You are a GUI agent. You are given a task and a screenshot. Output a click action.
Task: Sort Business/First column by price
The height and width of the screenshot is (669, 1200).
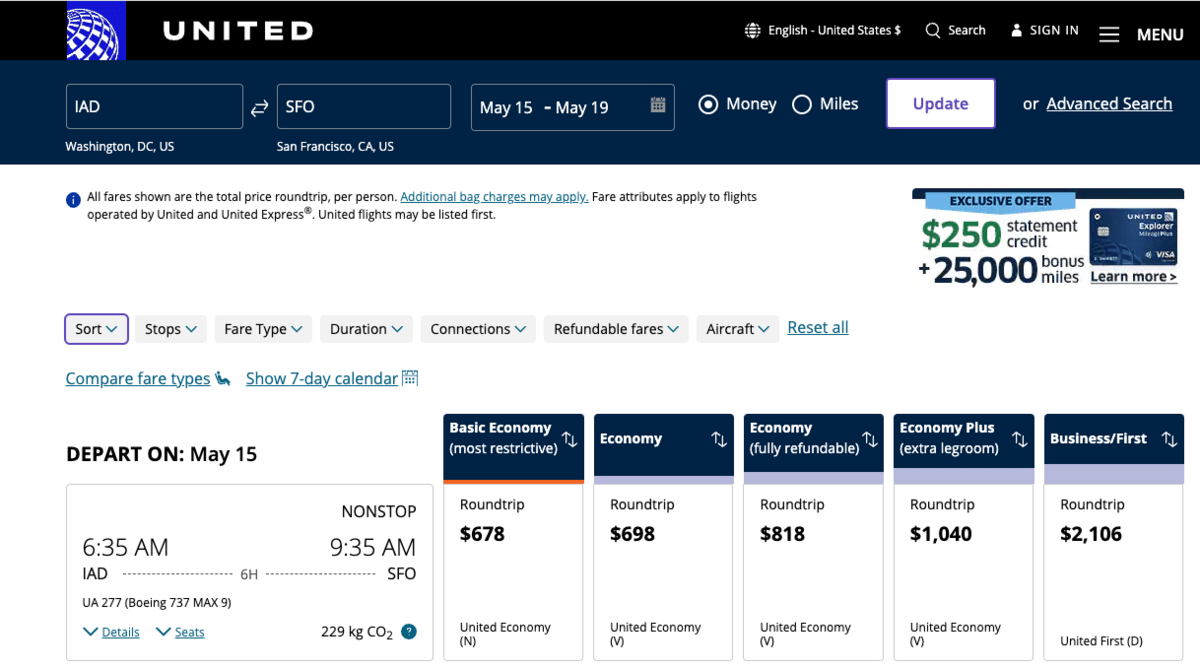point(1169,439)
